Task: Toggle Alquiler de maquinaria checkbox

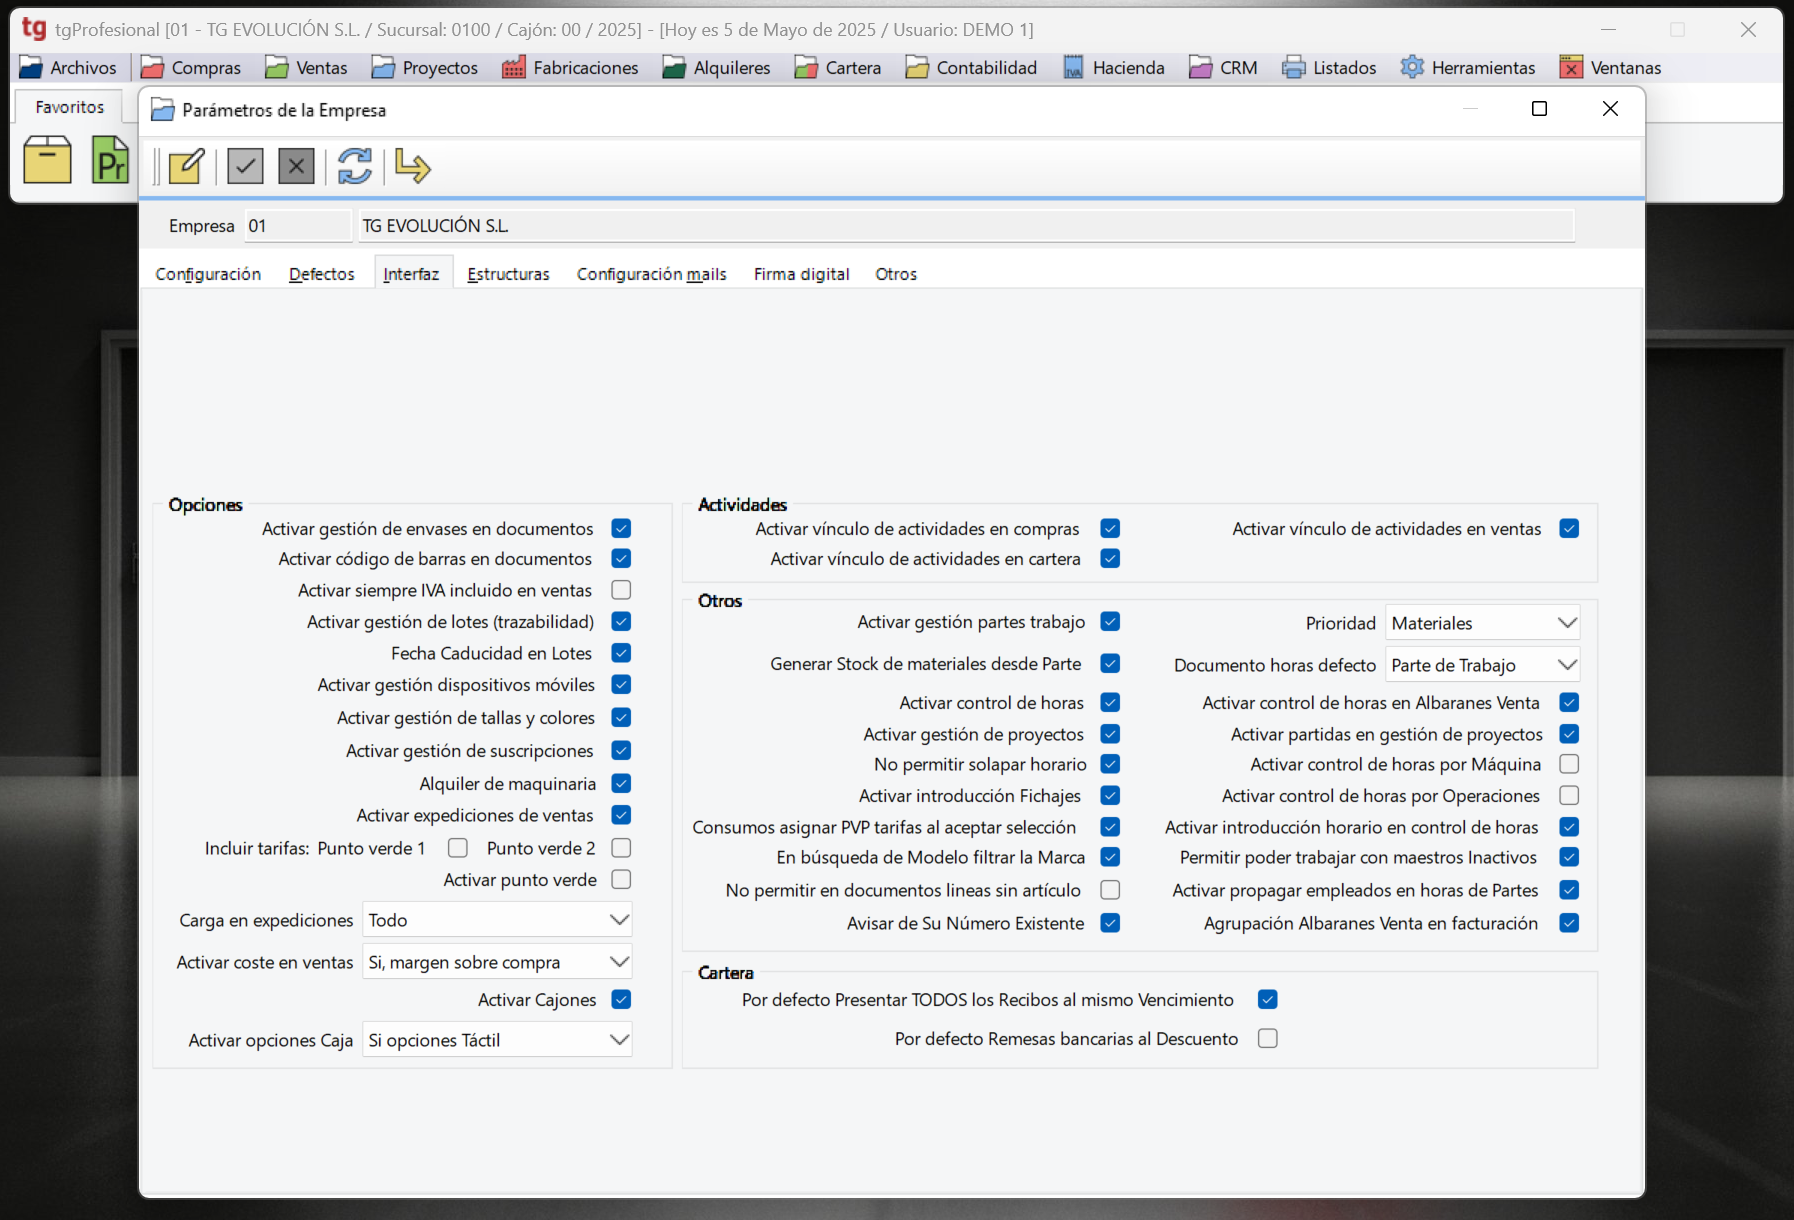Action: click(621, 783)
